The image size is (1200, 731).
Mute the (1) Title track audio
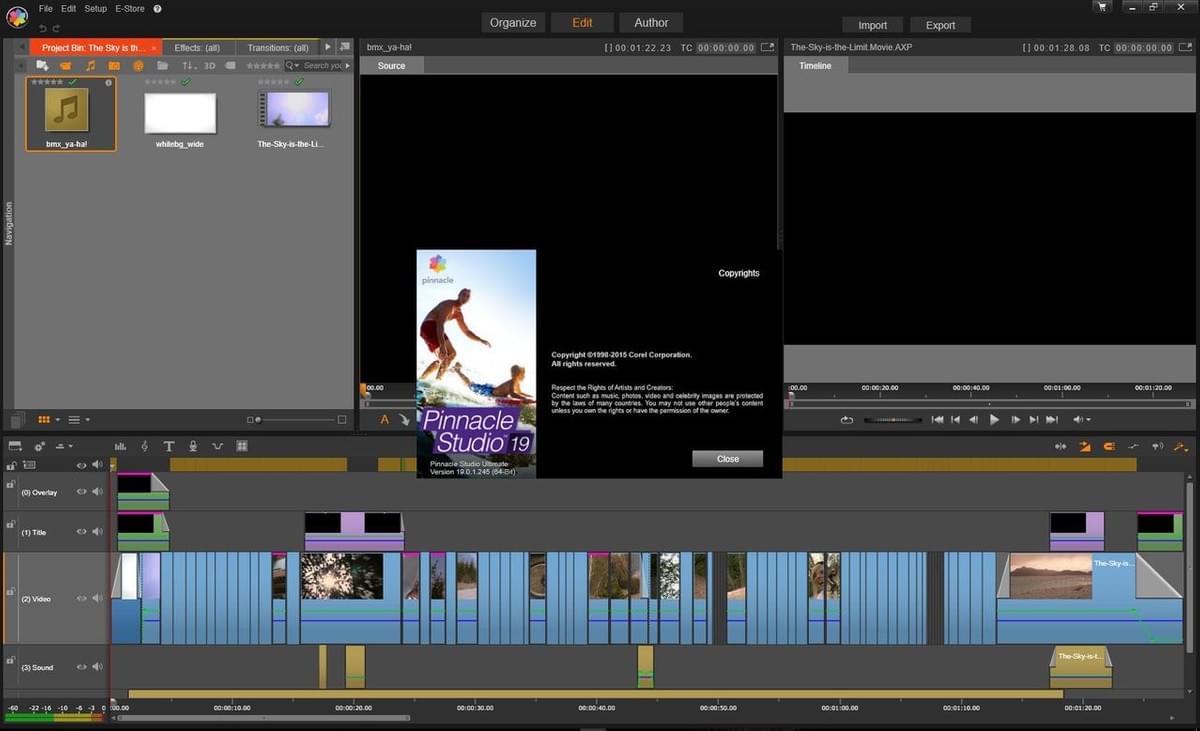click(98, 532)
